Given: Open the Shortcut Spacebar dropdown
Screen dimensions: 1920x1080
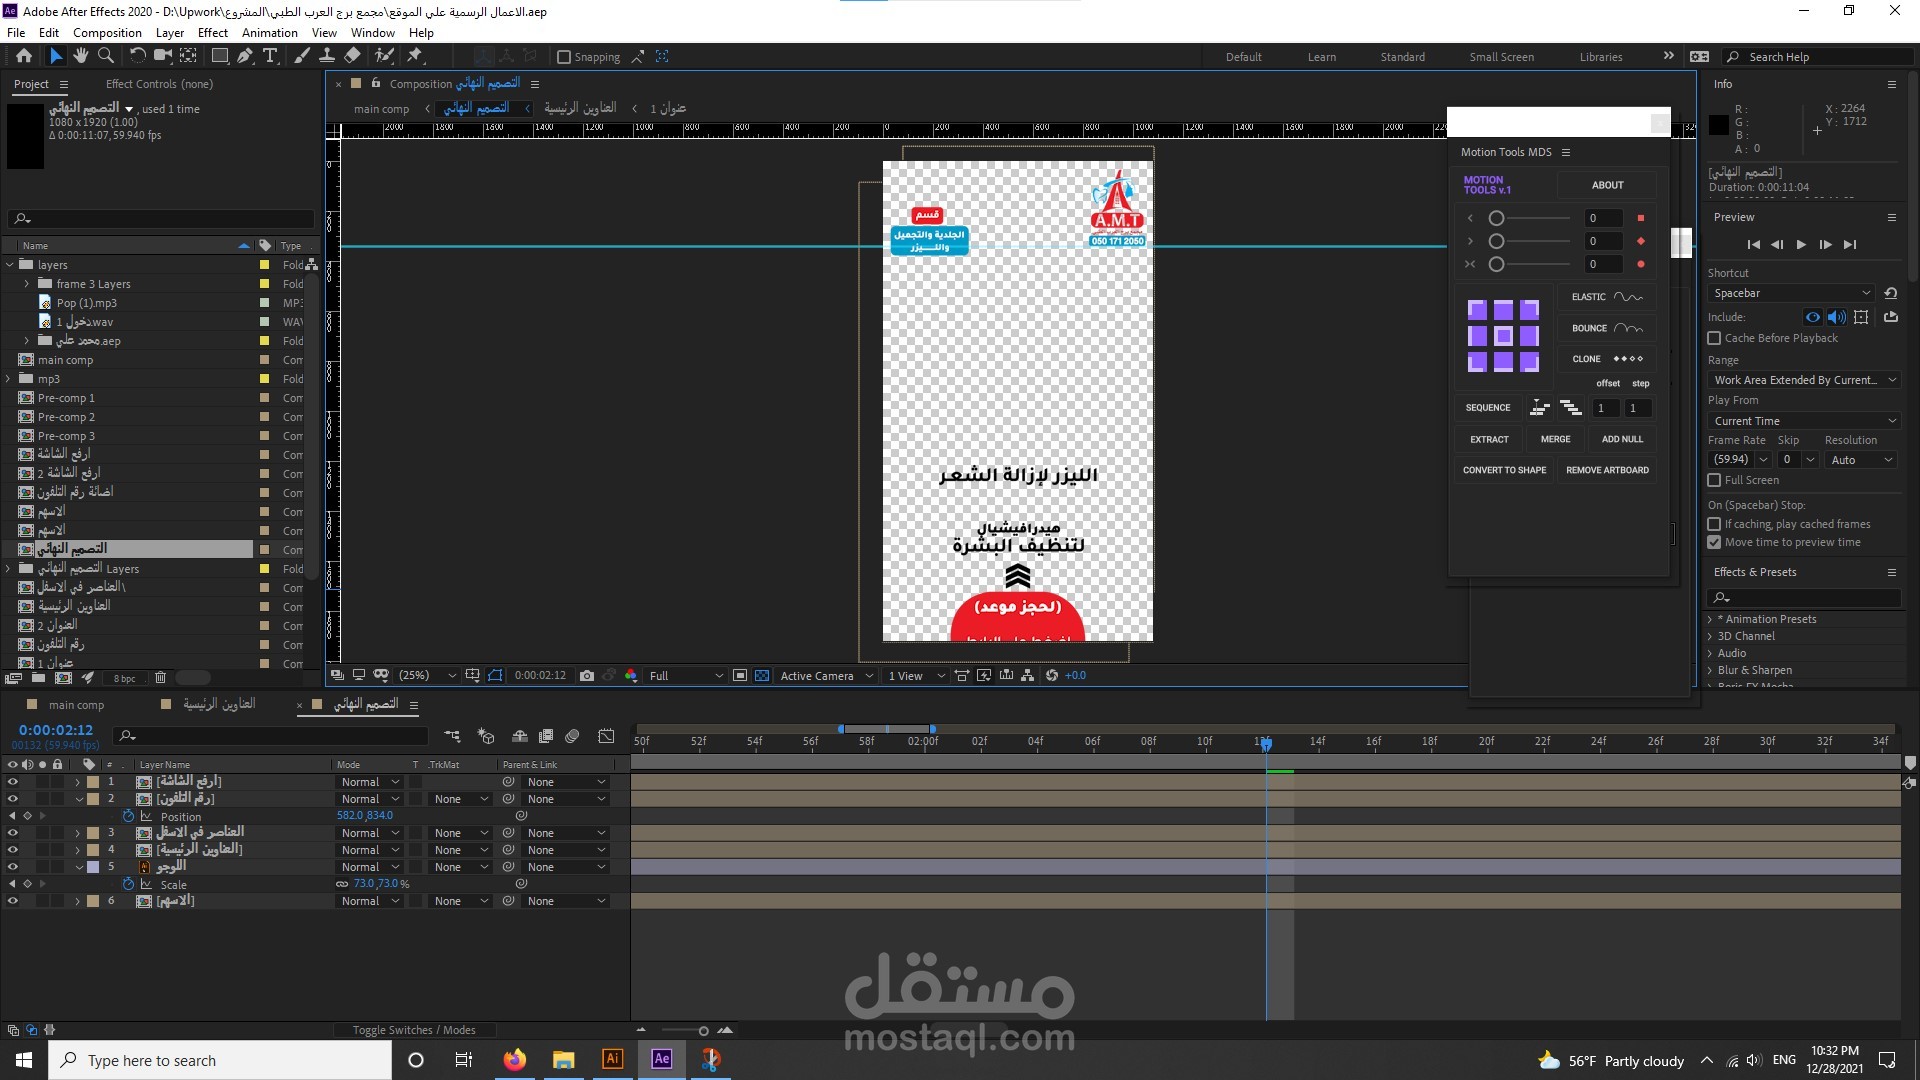Looking at the screenshot, I should (1791, 293).
